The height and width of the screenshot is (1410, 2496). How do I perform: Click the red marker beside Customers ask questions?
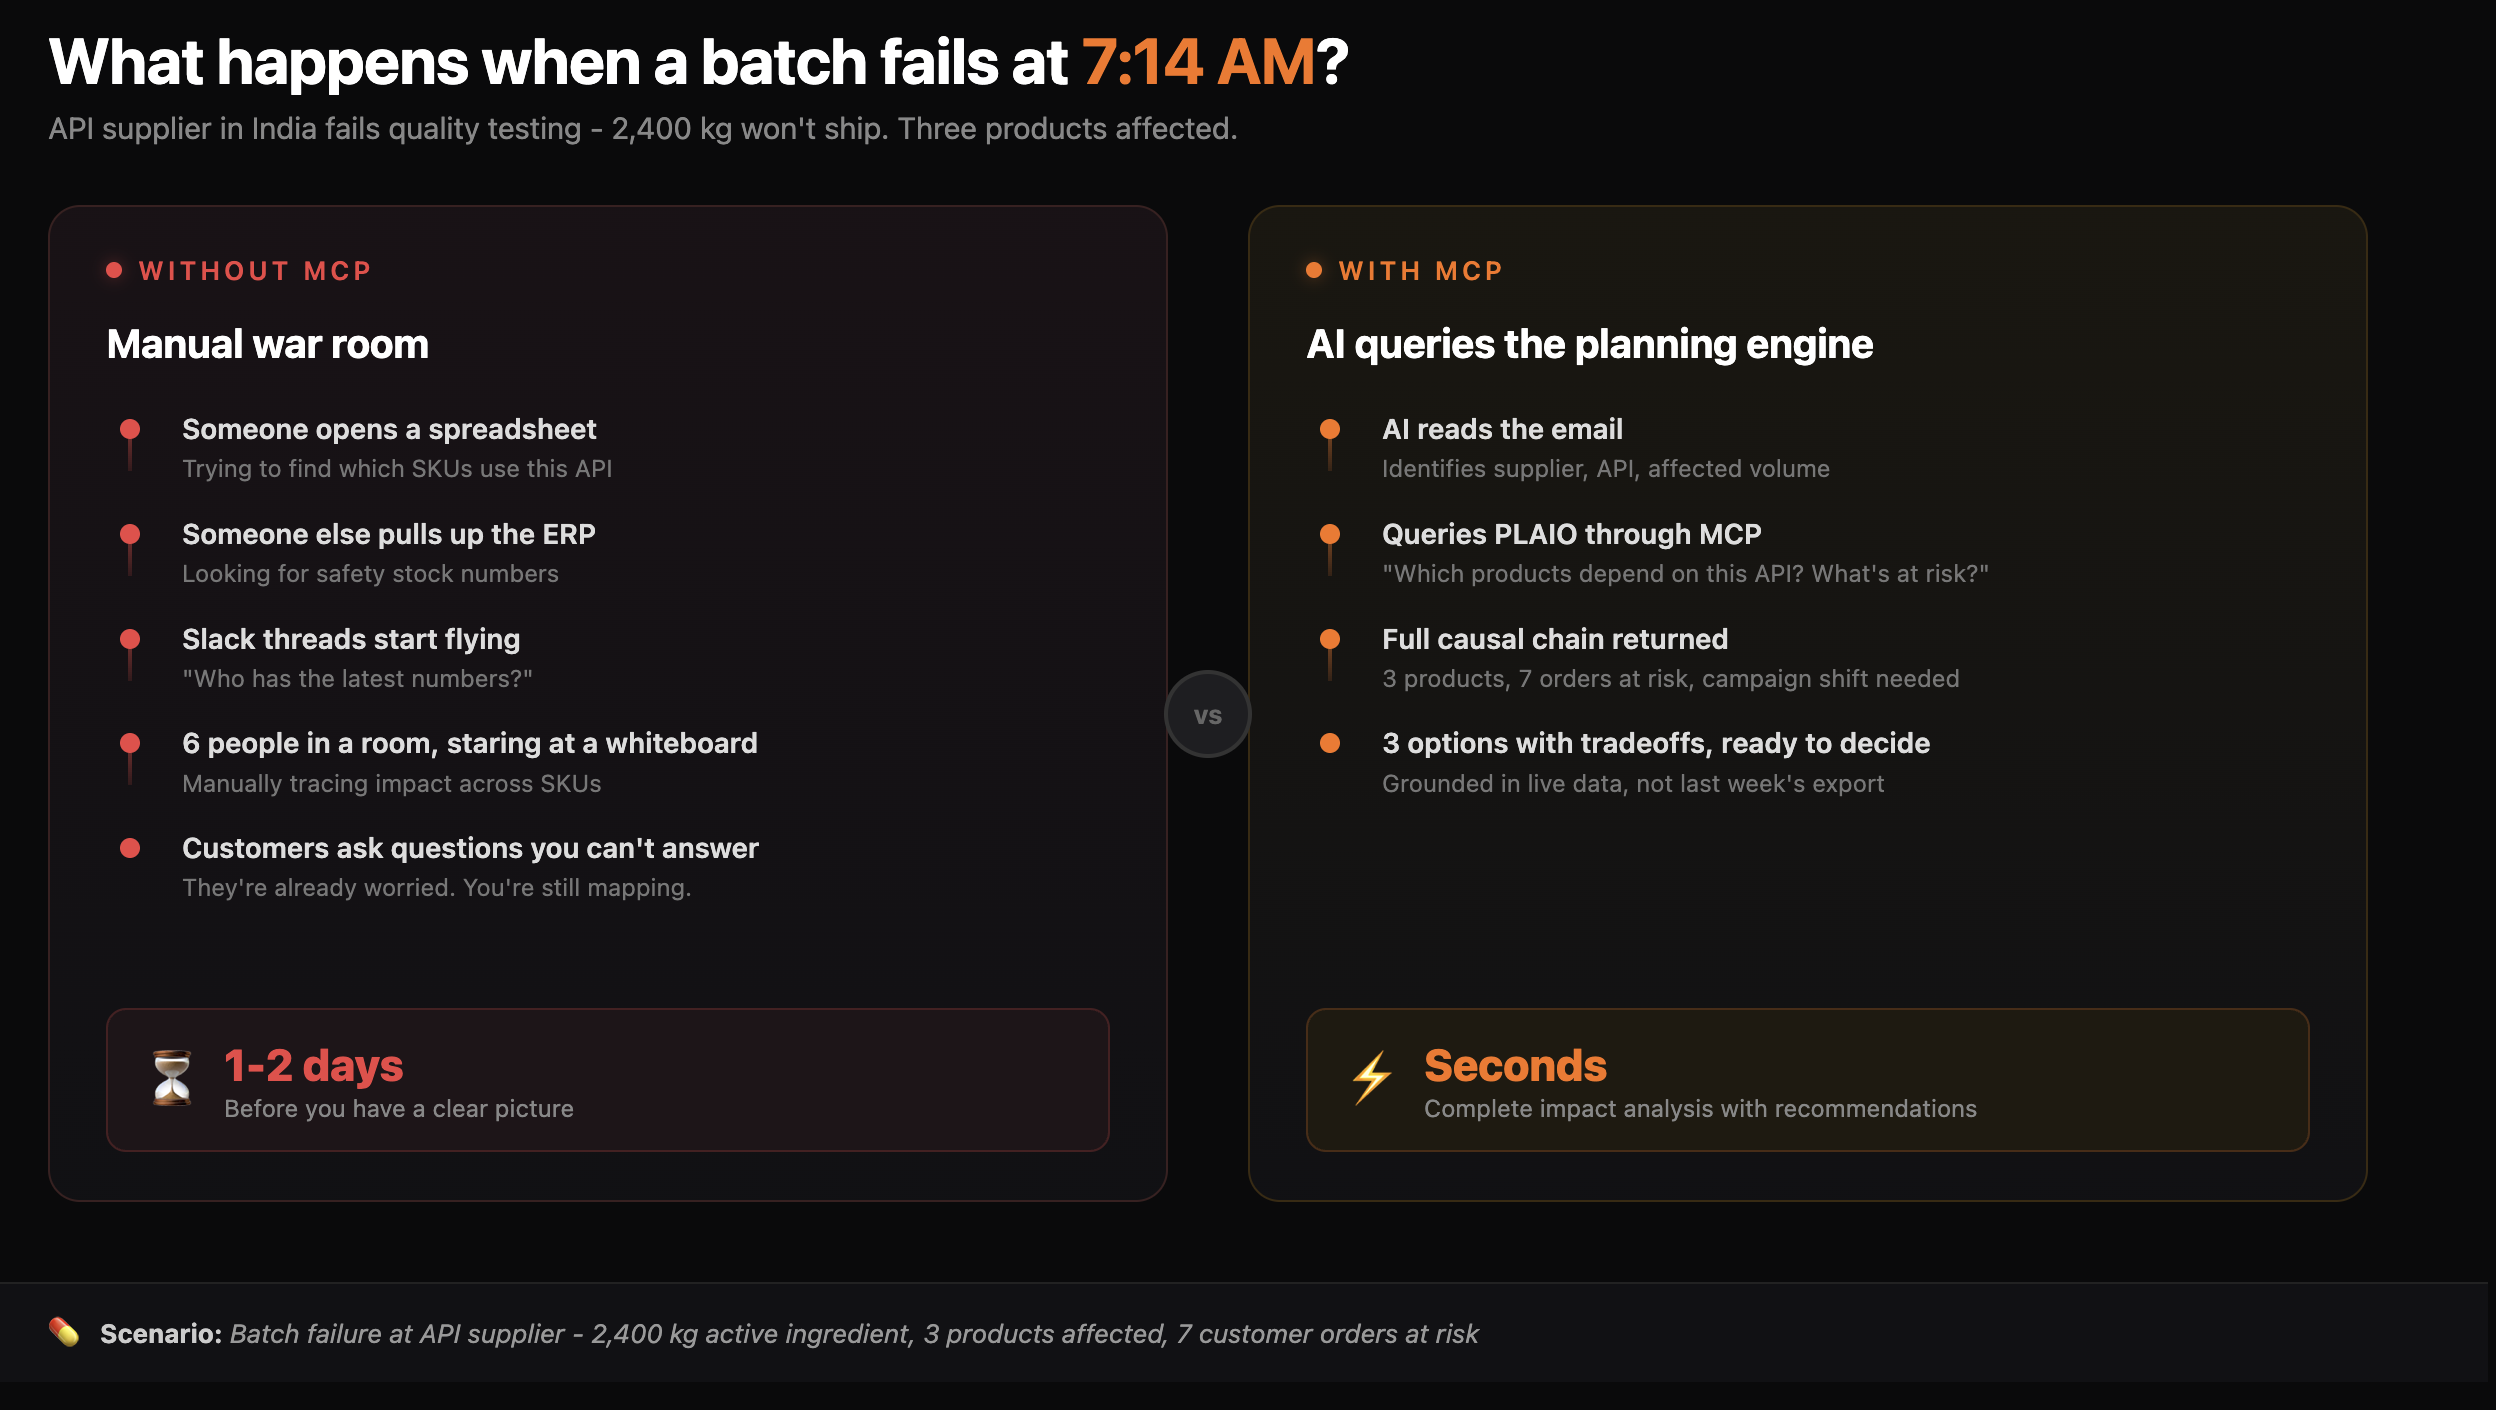pos(130,848)
